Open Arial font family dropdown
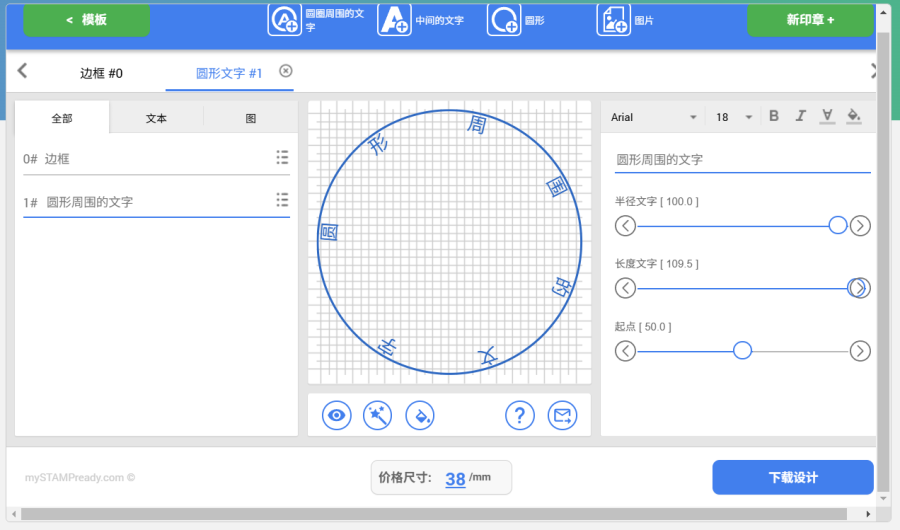 653,117
